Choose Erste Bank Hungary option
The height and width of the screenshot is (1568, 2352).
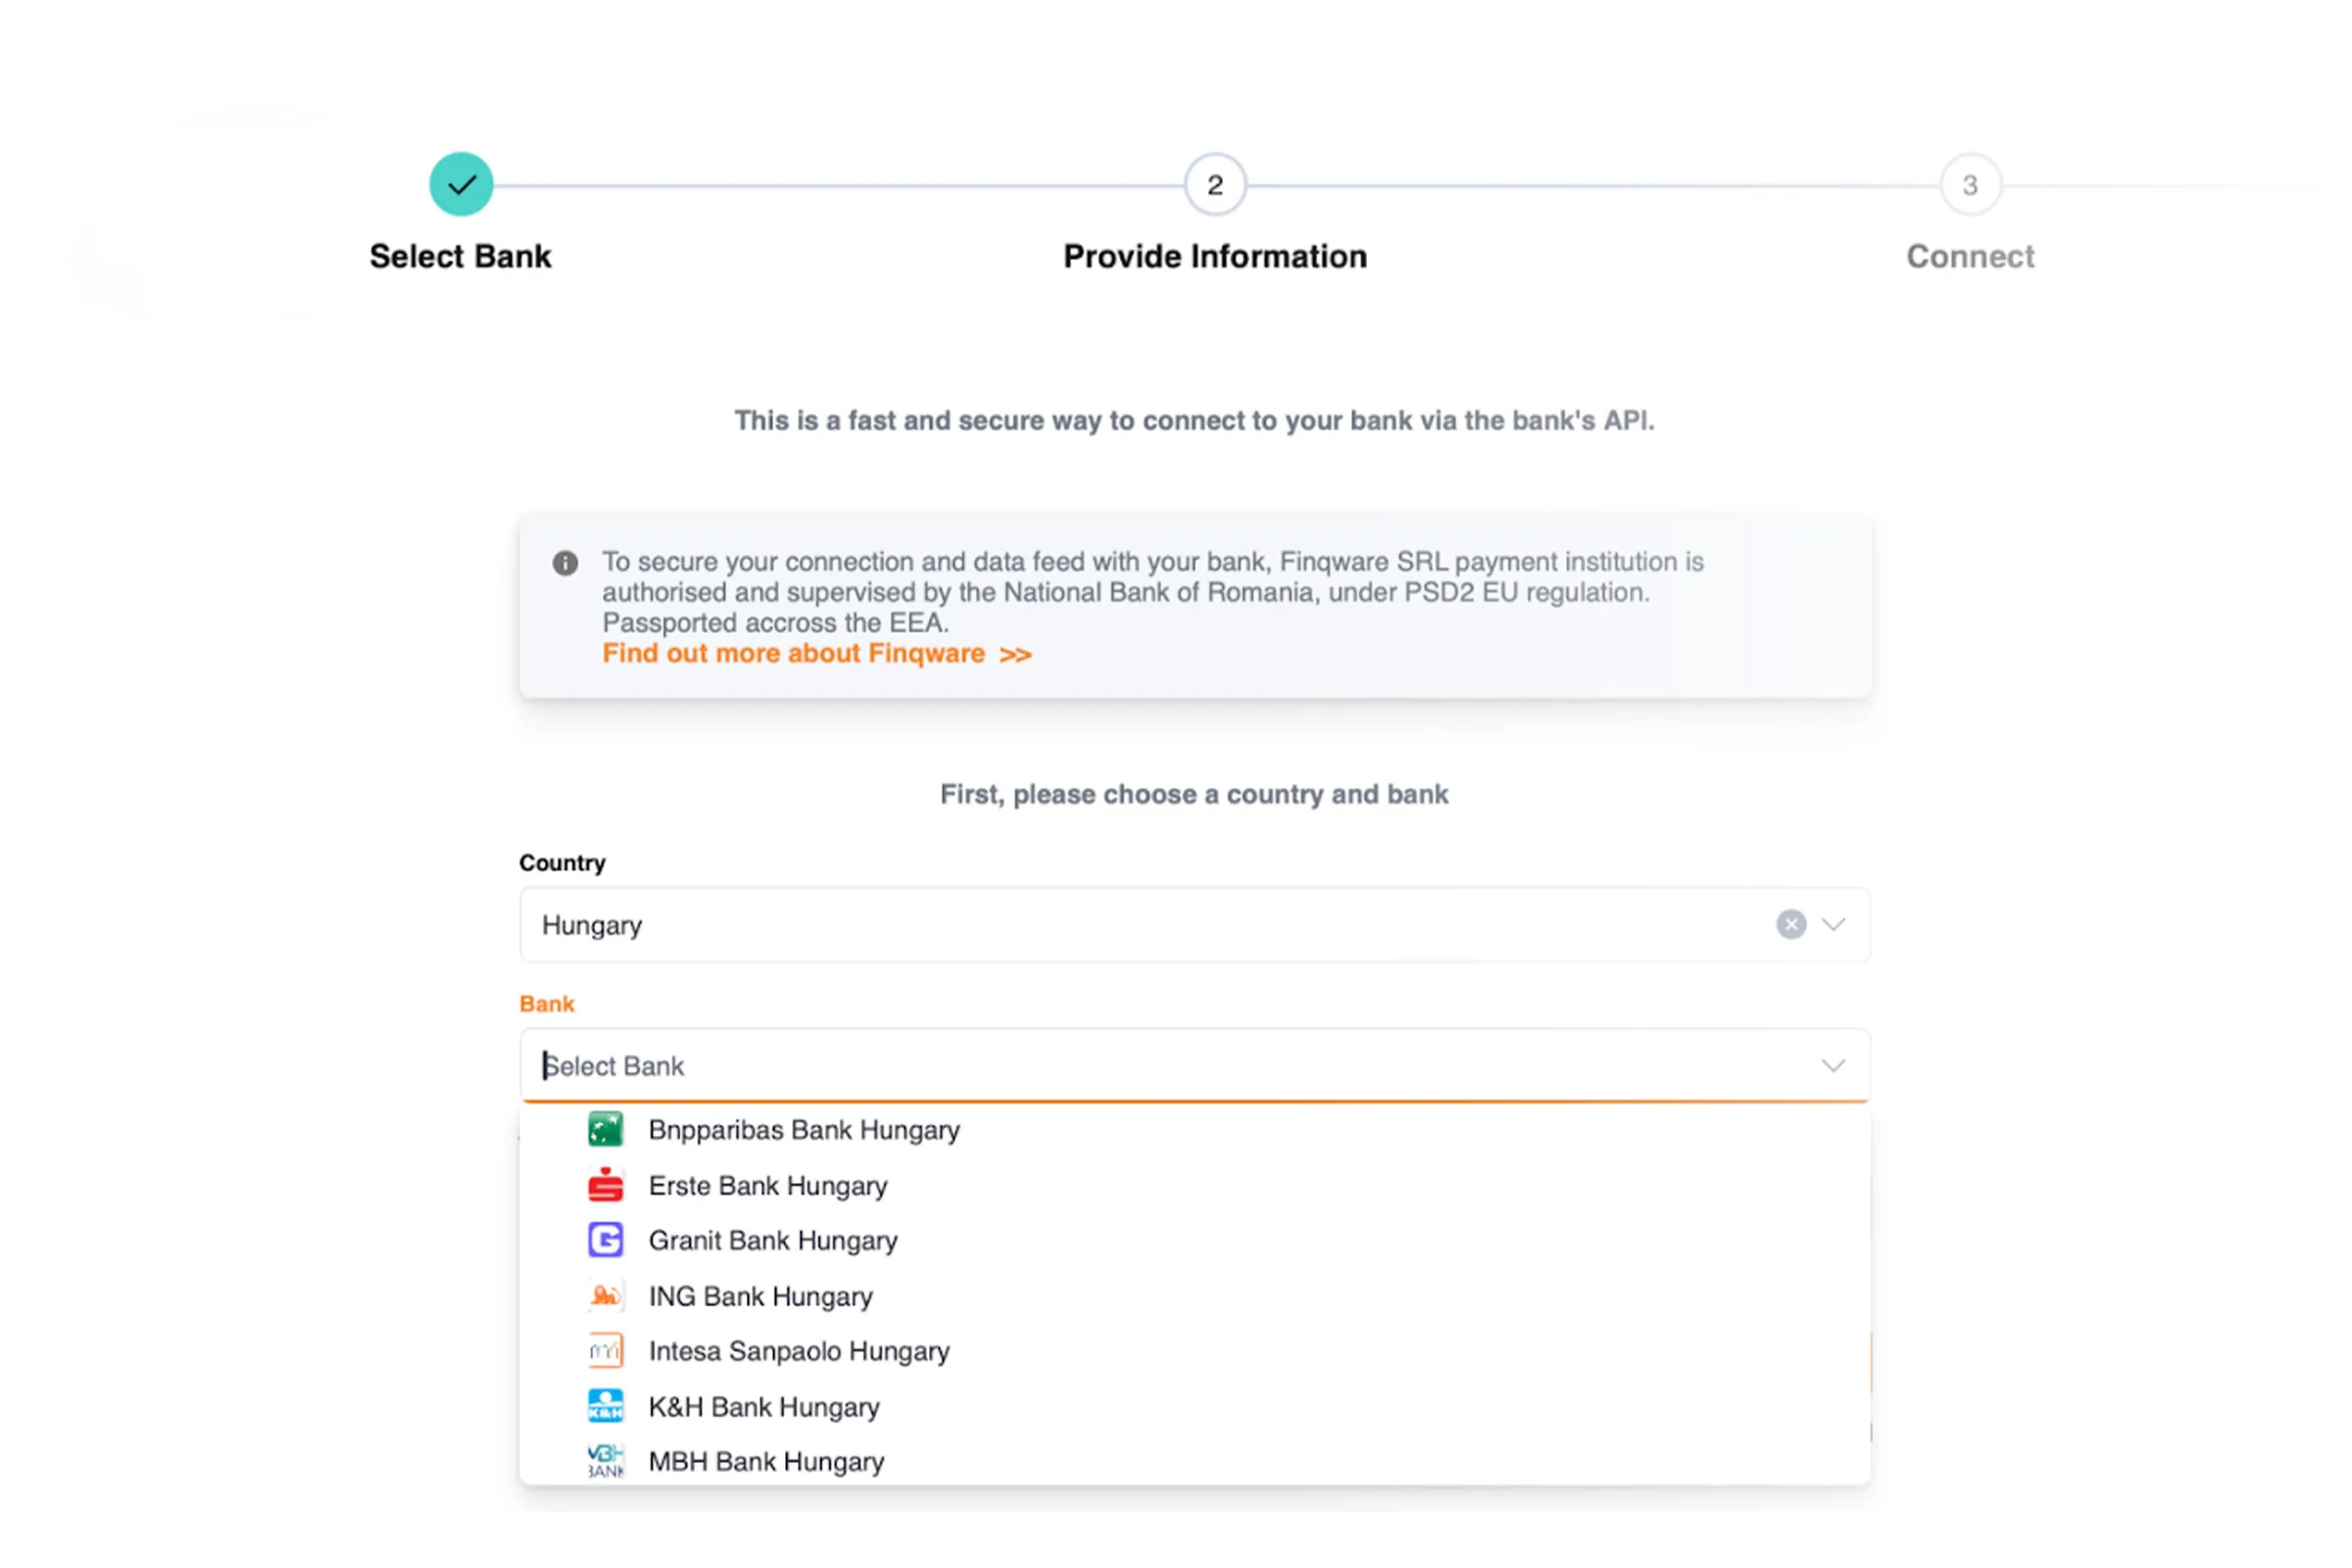point(1194,1185)
